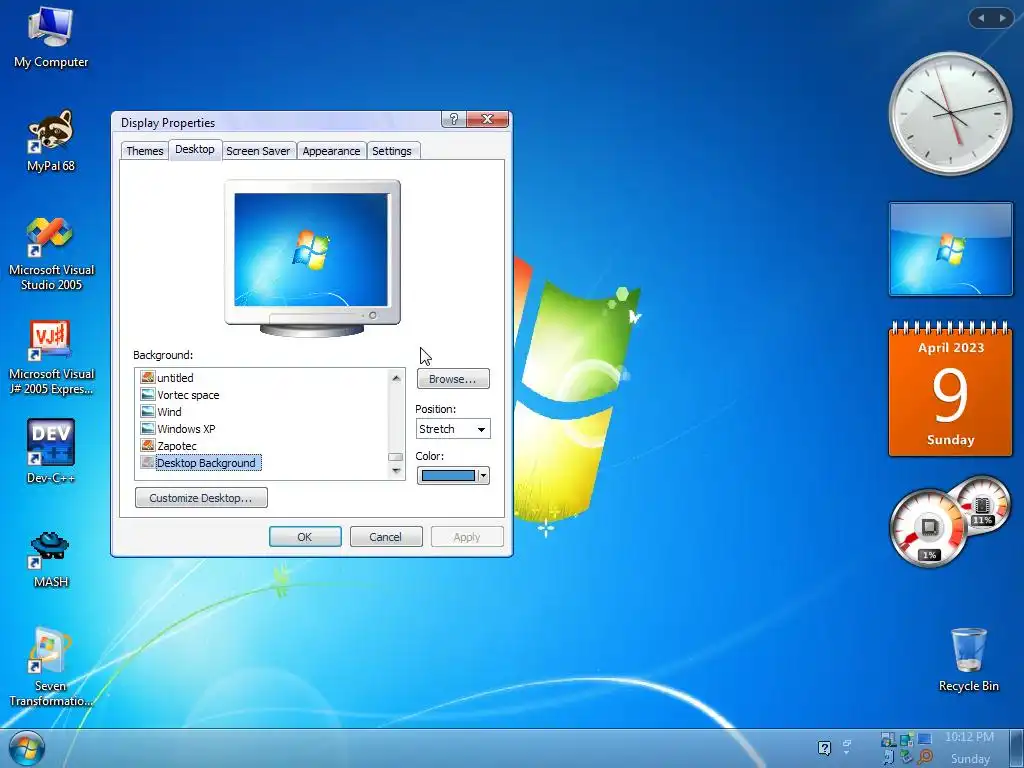
Task: Click the question mark language bar icon
Action: click(x=825, y=748)
